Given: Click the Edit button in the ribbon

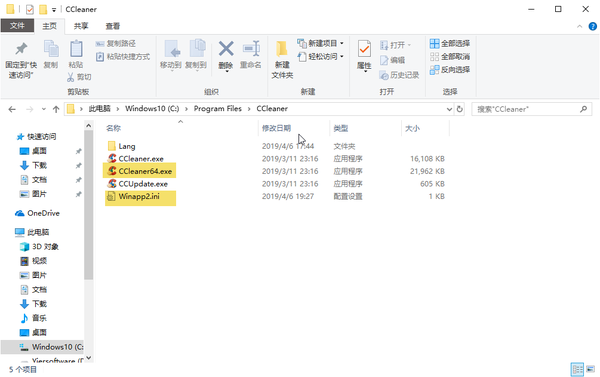Looking at the screenshot, I should pyautogui.click(x=392, y=60).
